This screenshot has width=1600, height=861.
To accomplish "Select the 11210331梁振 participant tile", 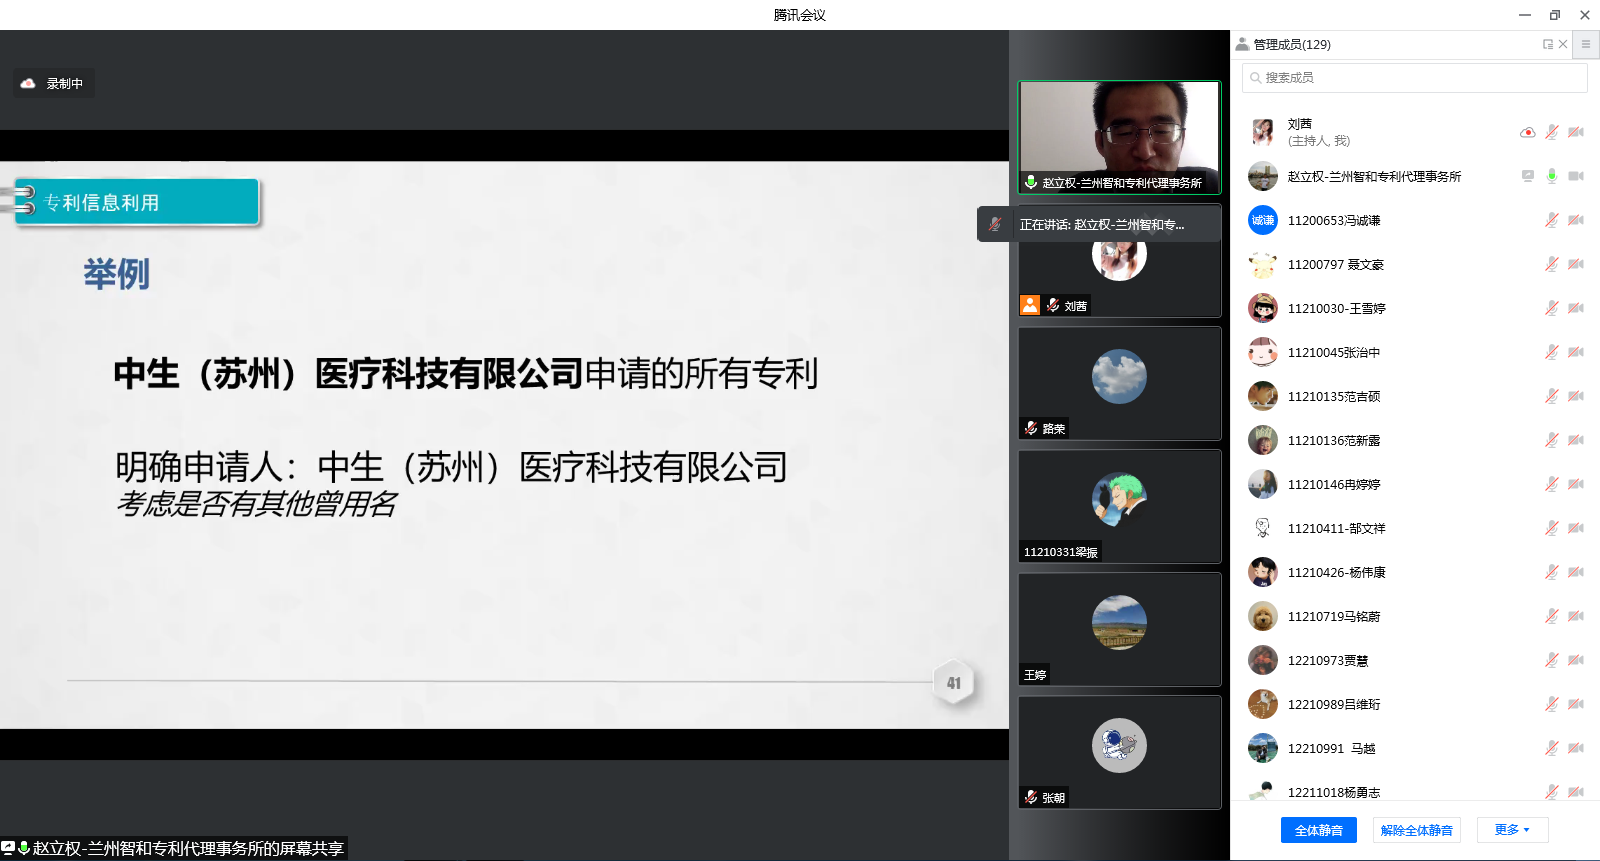I will point(1119,505).
